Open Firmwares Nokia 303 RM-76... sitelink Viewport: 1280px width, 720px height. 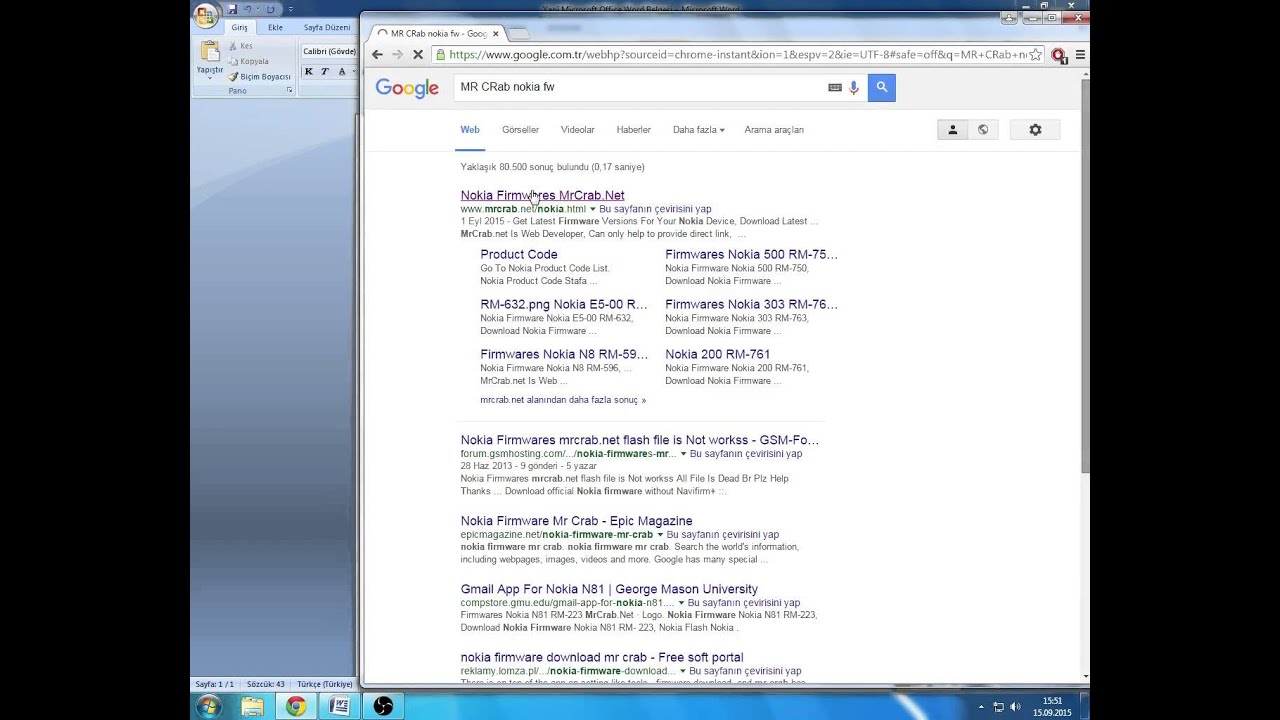coord(751,304)
